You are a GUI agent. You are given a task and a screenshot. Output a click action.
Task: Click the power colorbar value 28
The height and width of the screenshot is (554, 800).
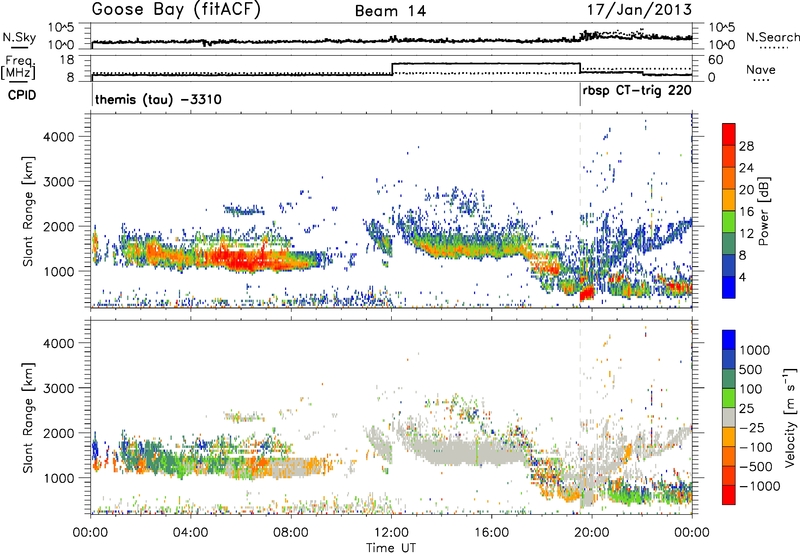[746, 146]
